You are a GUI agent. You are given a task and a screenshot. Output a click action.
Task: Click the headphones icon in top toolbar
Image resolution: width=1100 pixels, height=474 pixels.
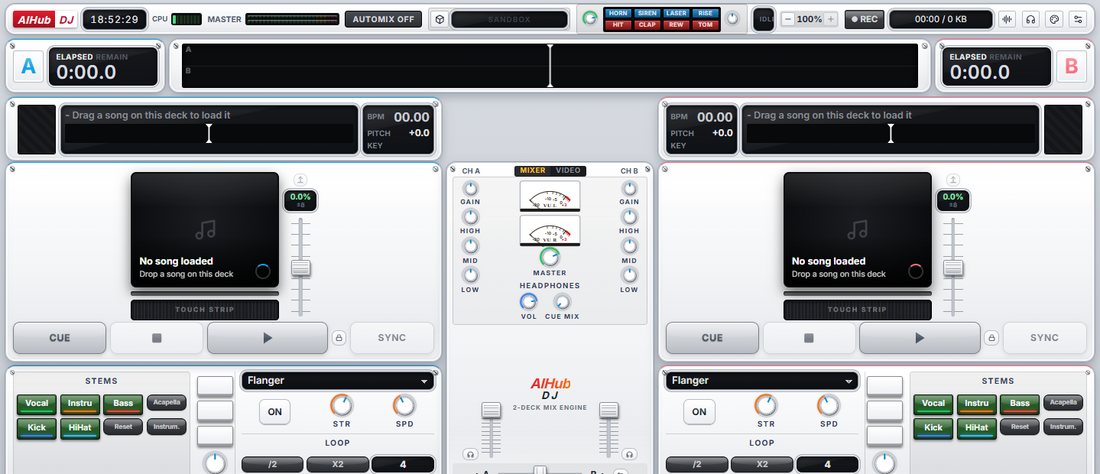pyautogui.click(x=1031, y=19)
